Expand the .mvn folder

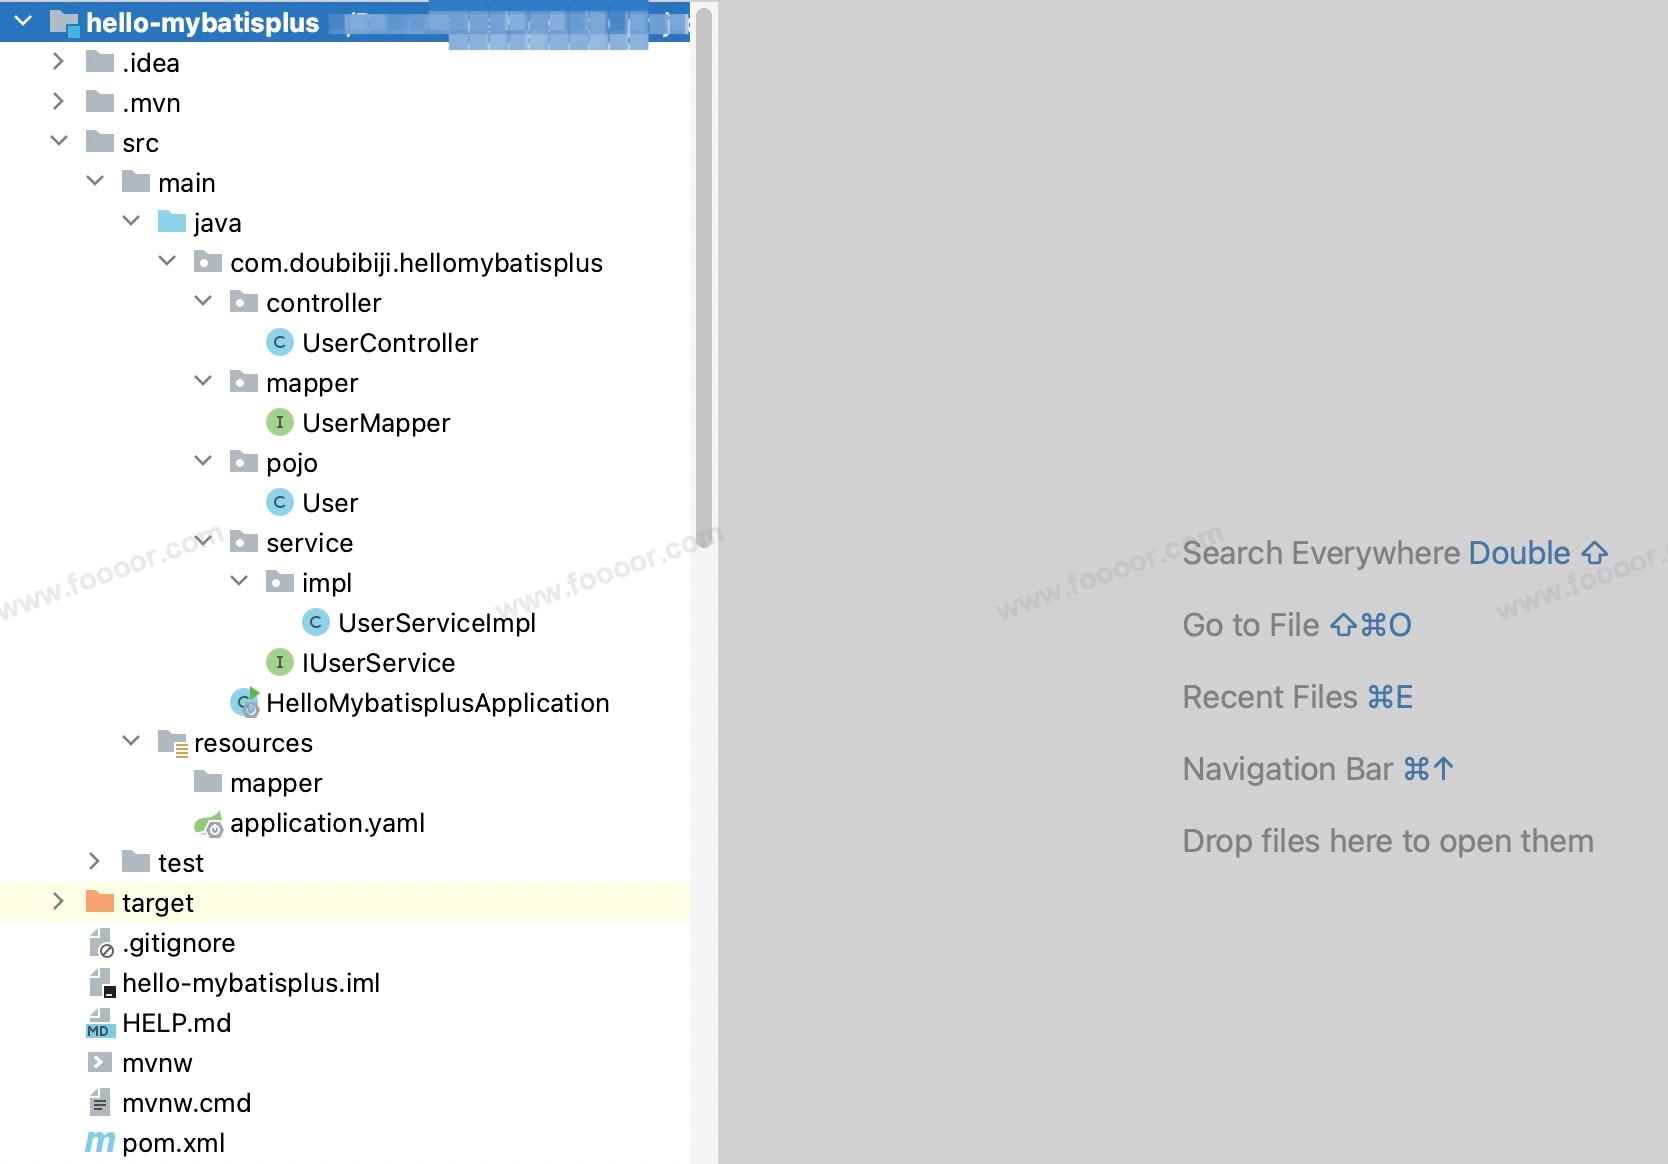tap(58, 102)
